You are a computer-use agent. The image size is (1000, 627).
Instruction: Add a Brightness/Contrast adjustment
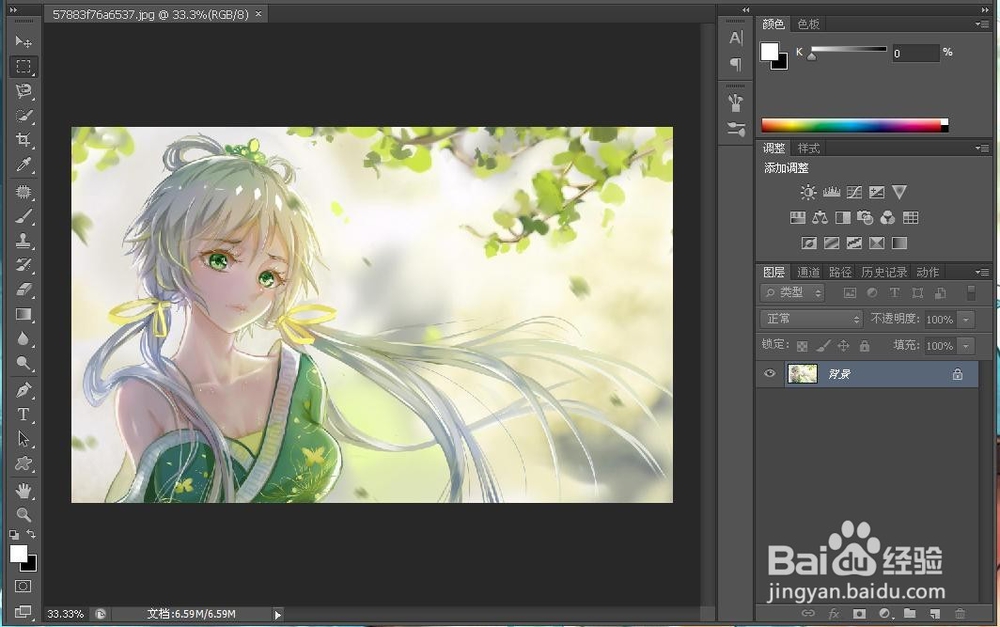click(x=808, y=192)
